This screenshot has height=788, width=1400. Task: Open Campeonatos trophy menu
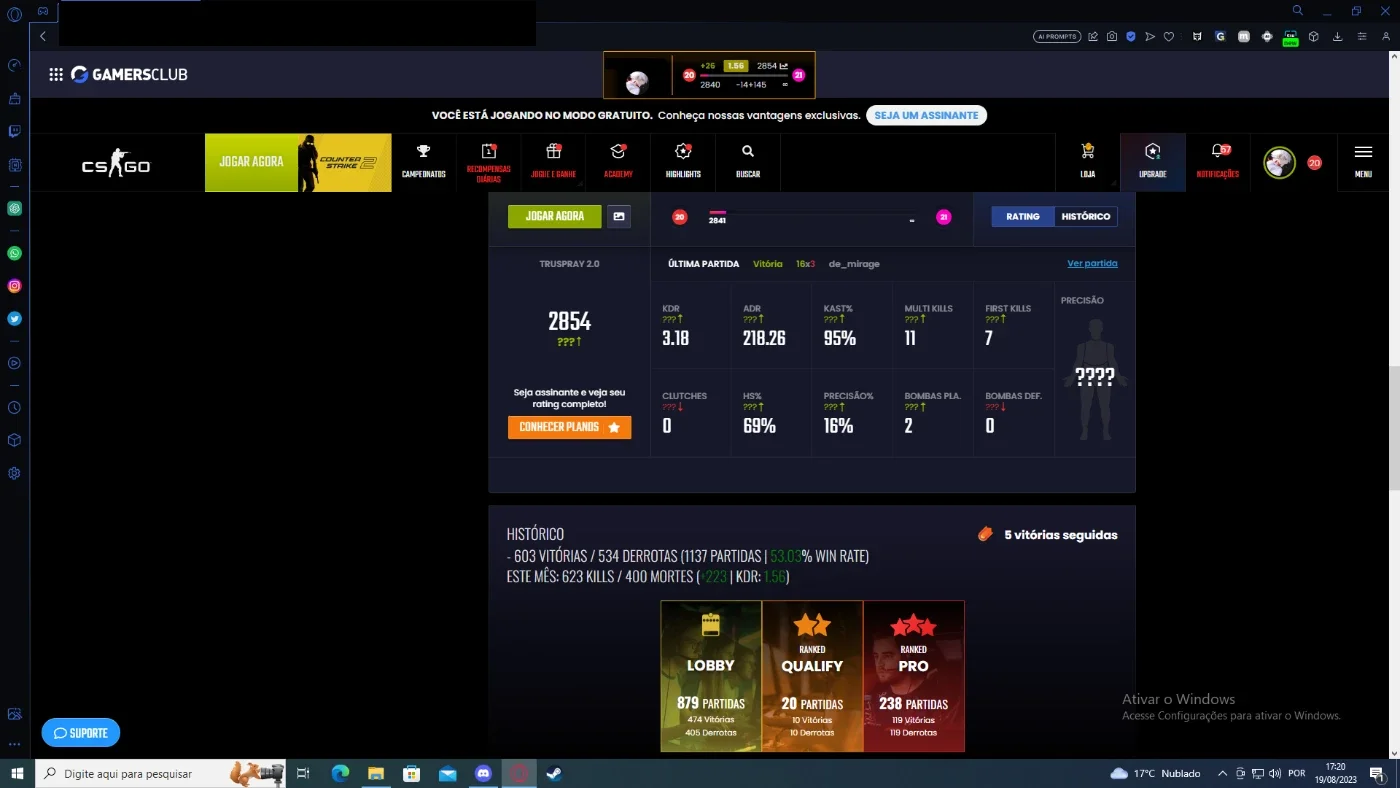click(424, 162)
